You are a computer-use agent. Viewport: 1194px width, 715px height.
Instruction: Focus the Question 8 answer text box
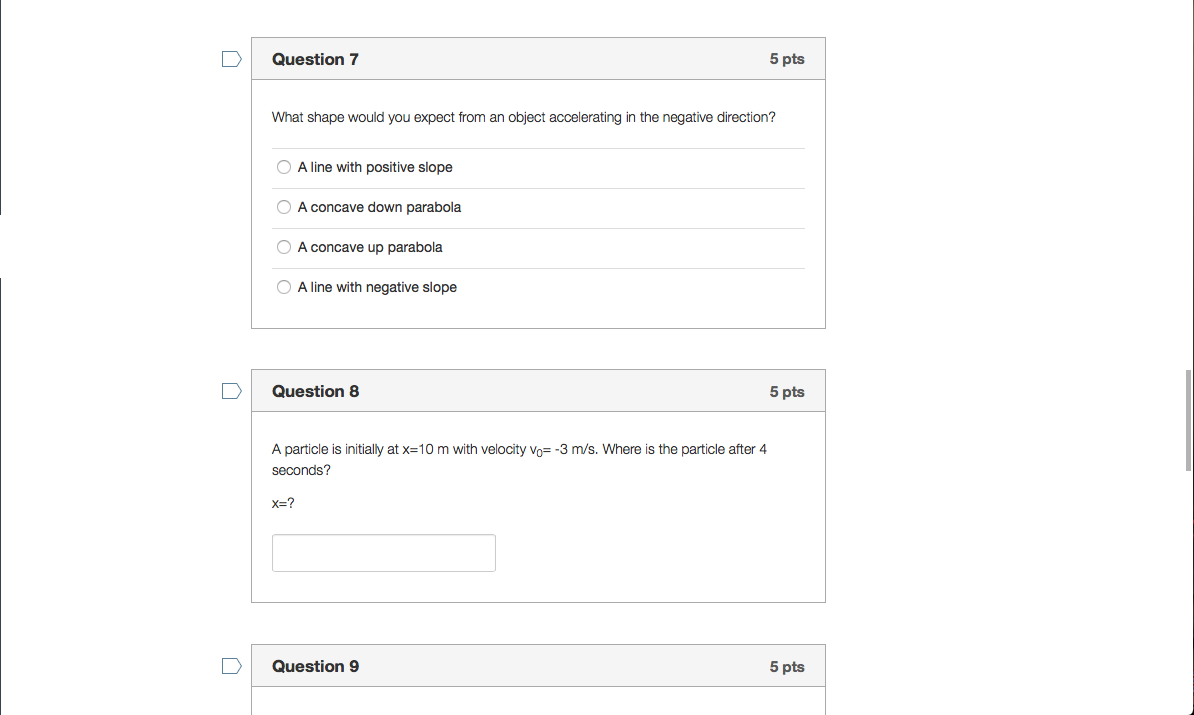pos(383,553)
